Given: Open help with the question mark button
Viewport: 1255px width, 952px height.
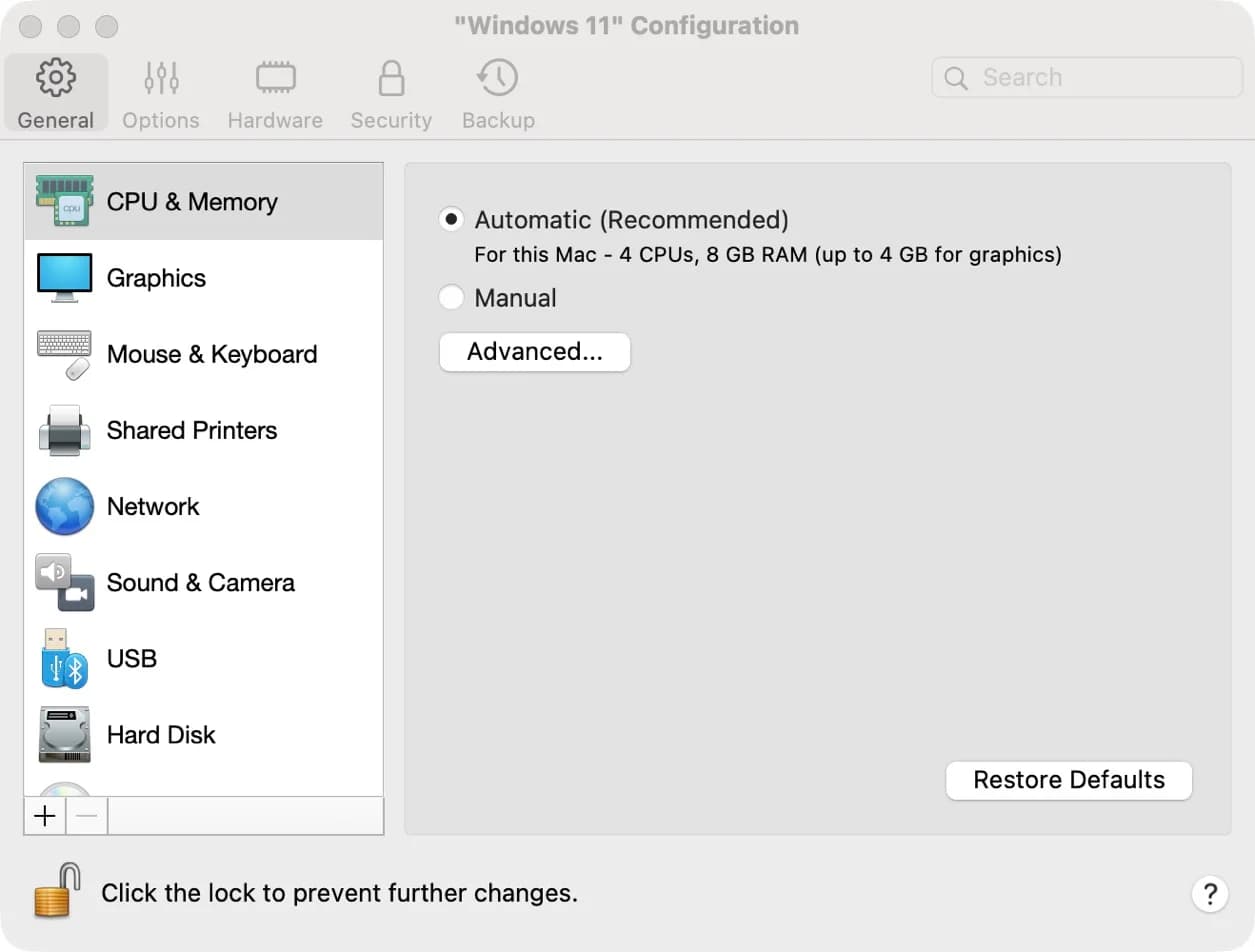Looking at the screenshot, I should coord(1210,893).
